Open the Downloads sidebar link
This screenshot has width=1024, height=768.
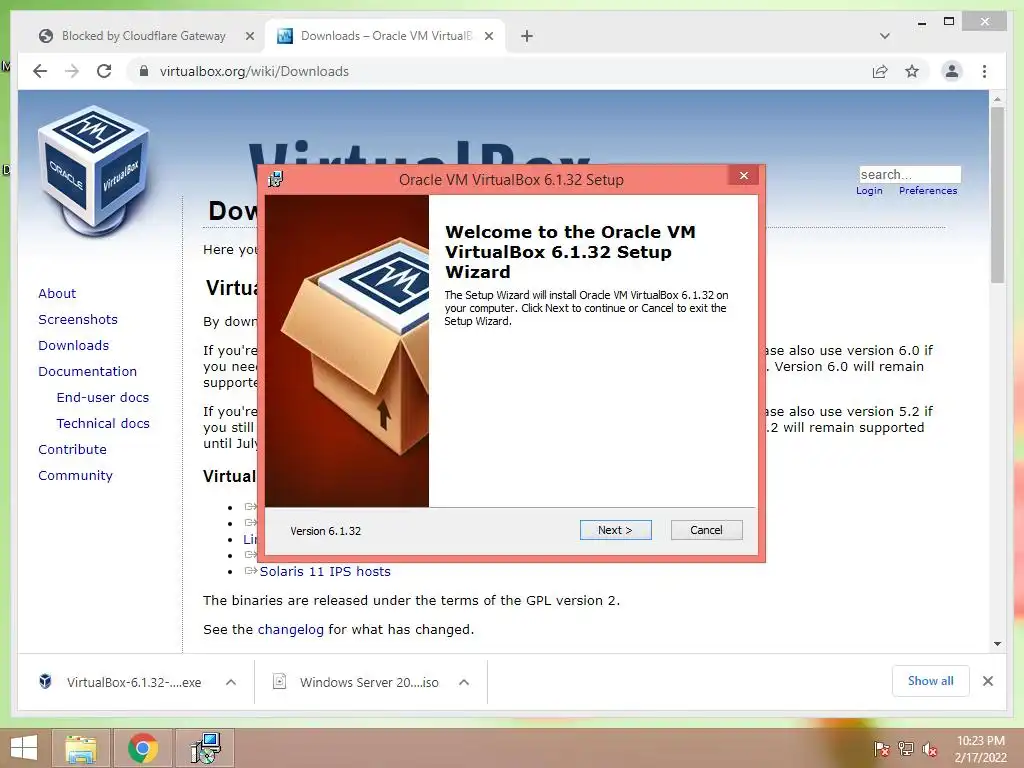pyautogui.click(x=73, y=345)
